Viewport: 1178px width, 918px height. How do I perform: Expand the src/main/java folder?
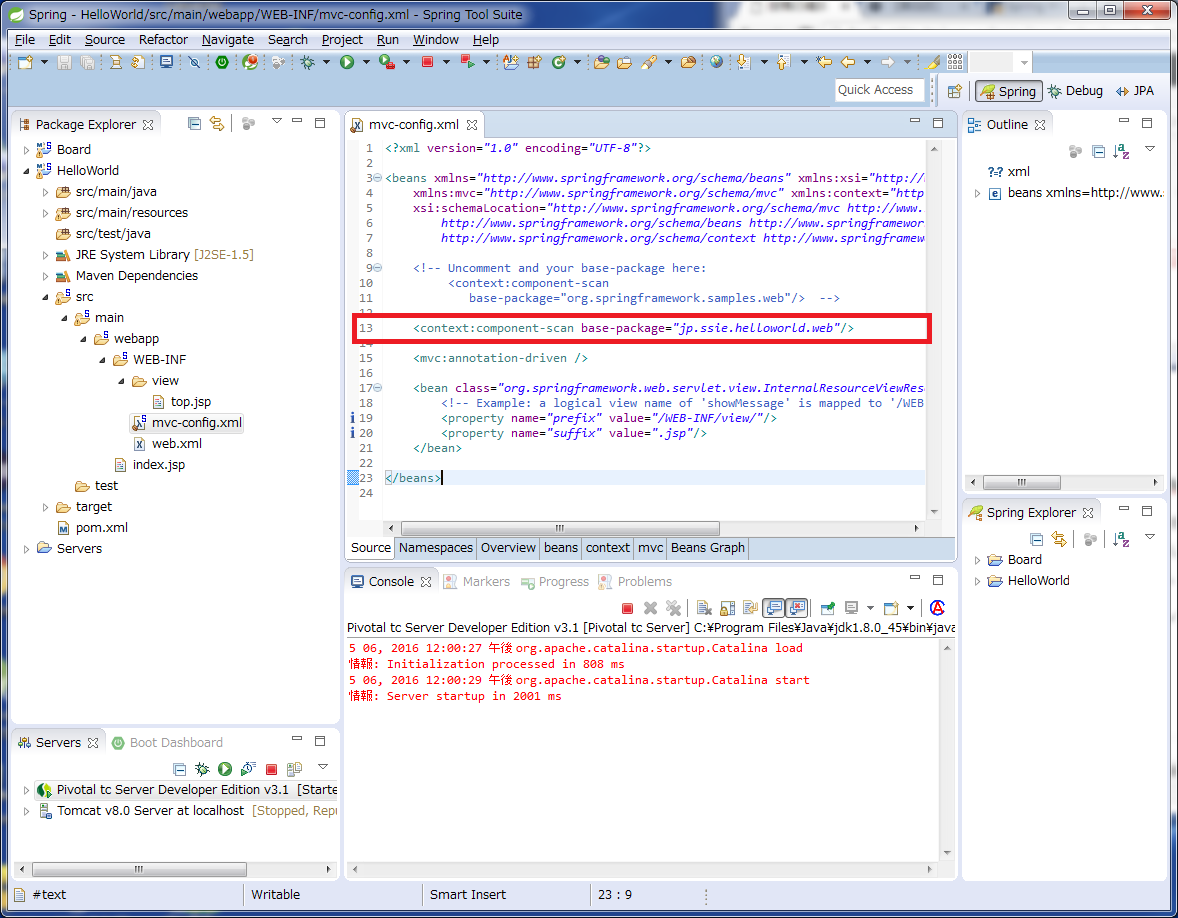click(x=45, y=192)
